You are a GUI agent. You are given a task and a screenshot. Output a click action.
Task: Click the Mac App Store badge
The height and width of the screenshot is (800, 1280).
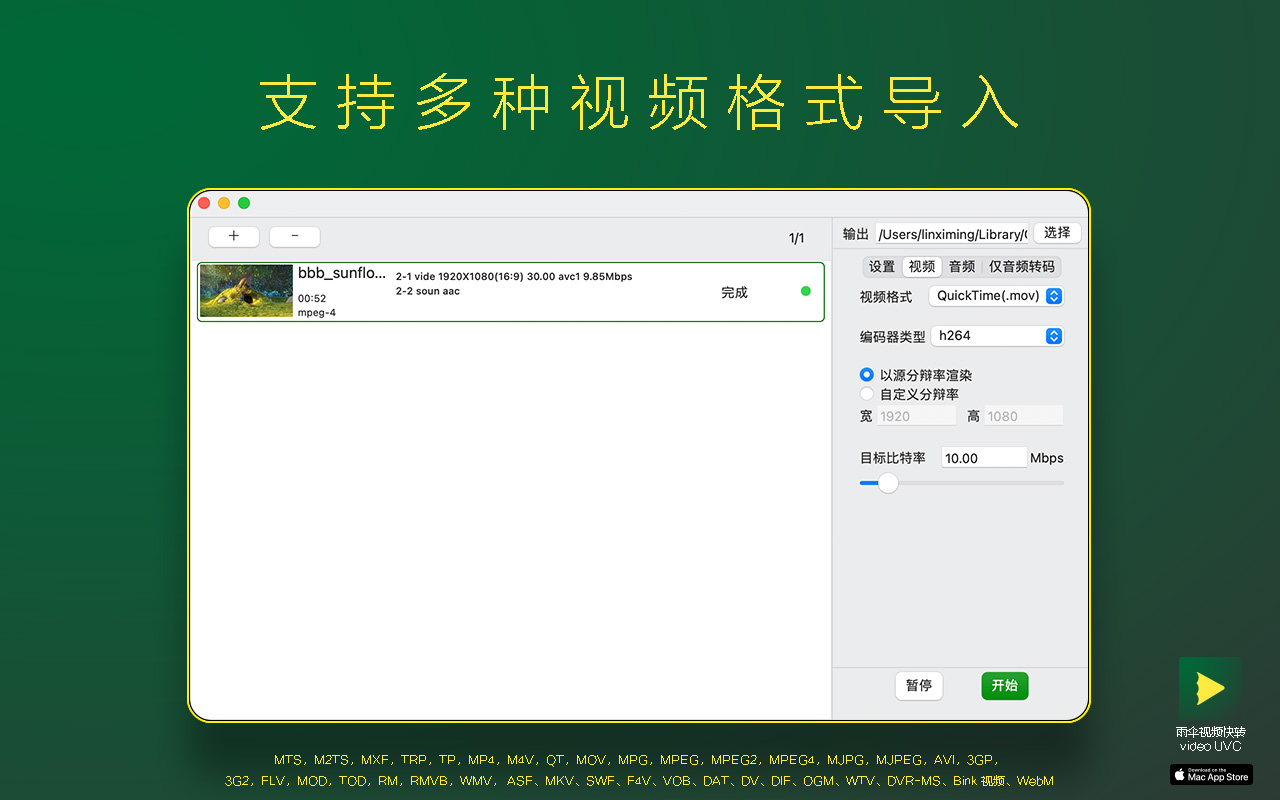(x=1211, y=775)
